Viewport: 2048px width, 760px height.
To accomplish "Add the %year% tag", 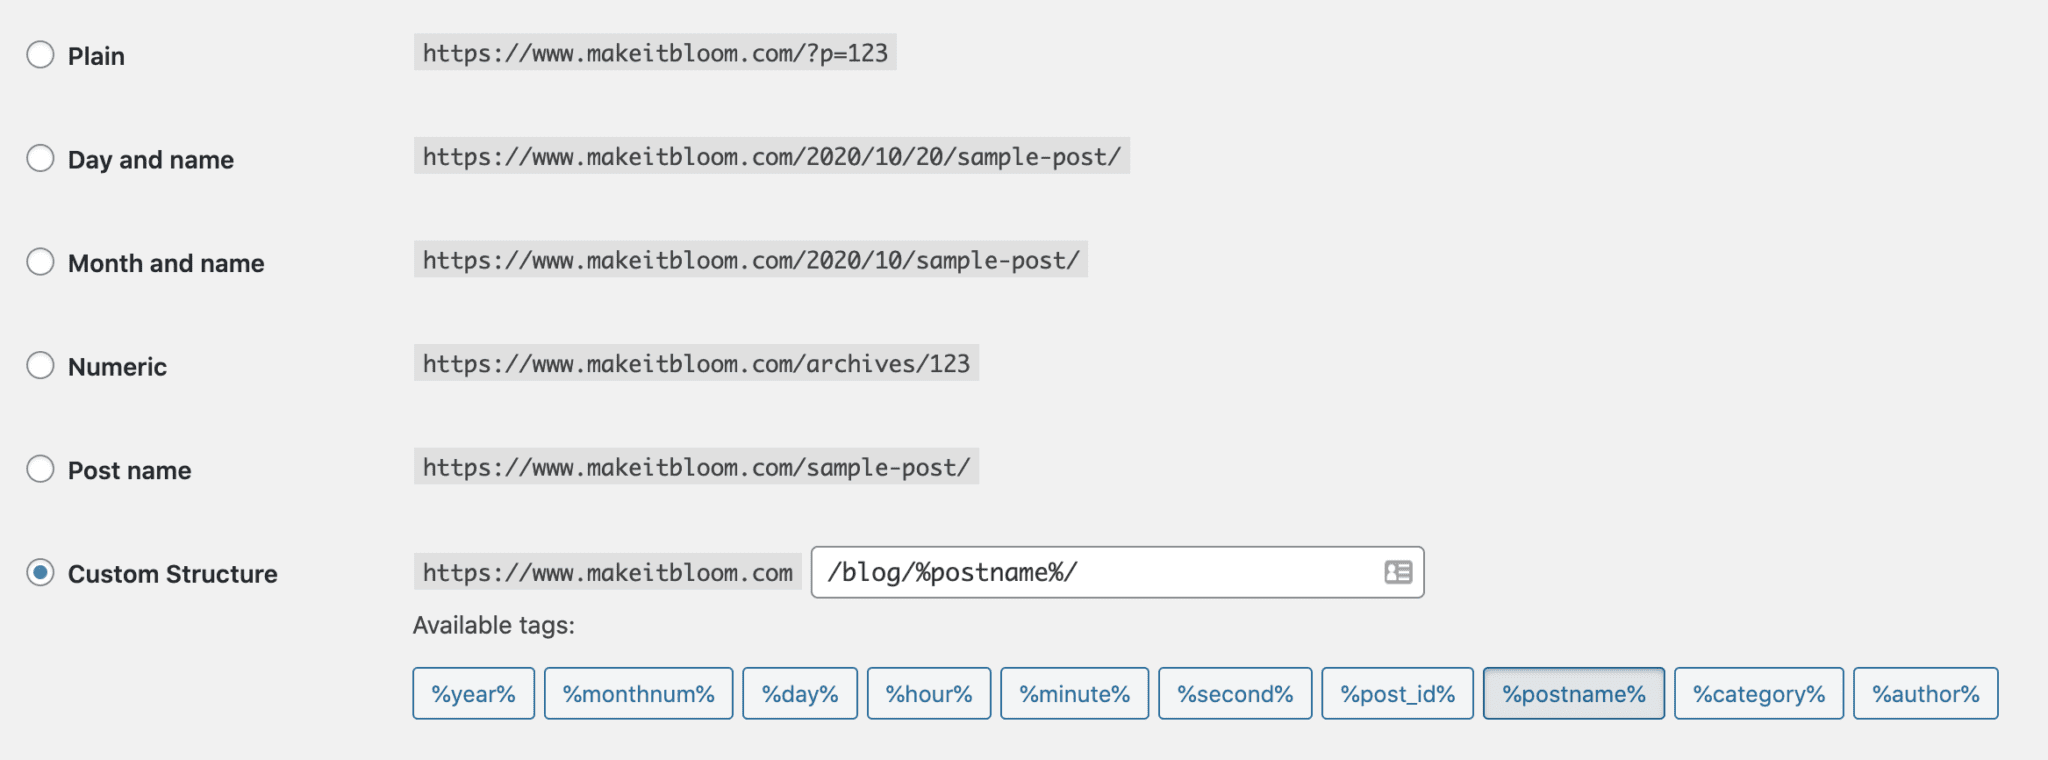I will point(473,693).
